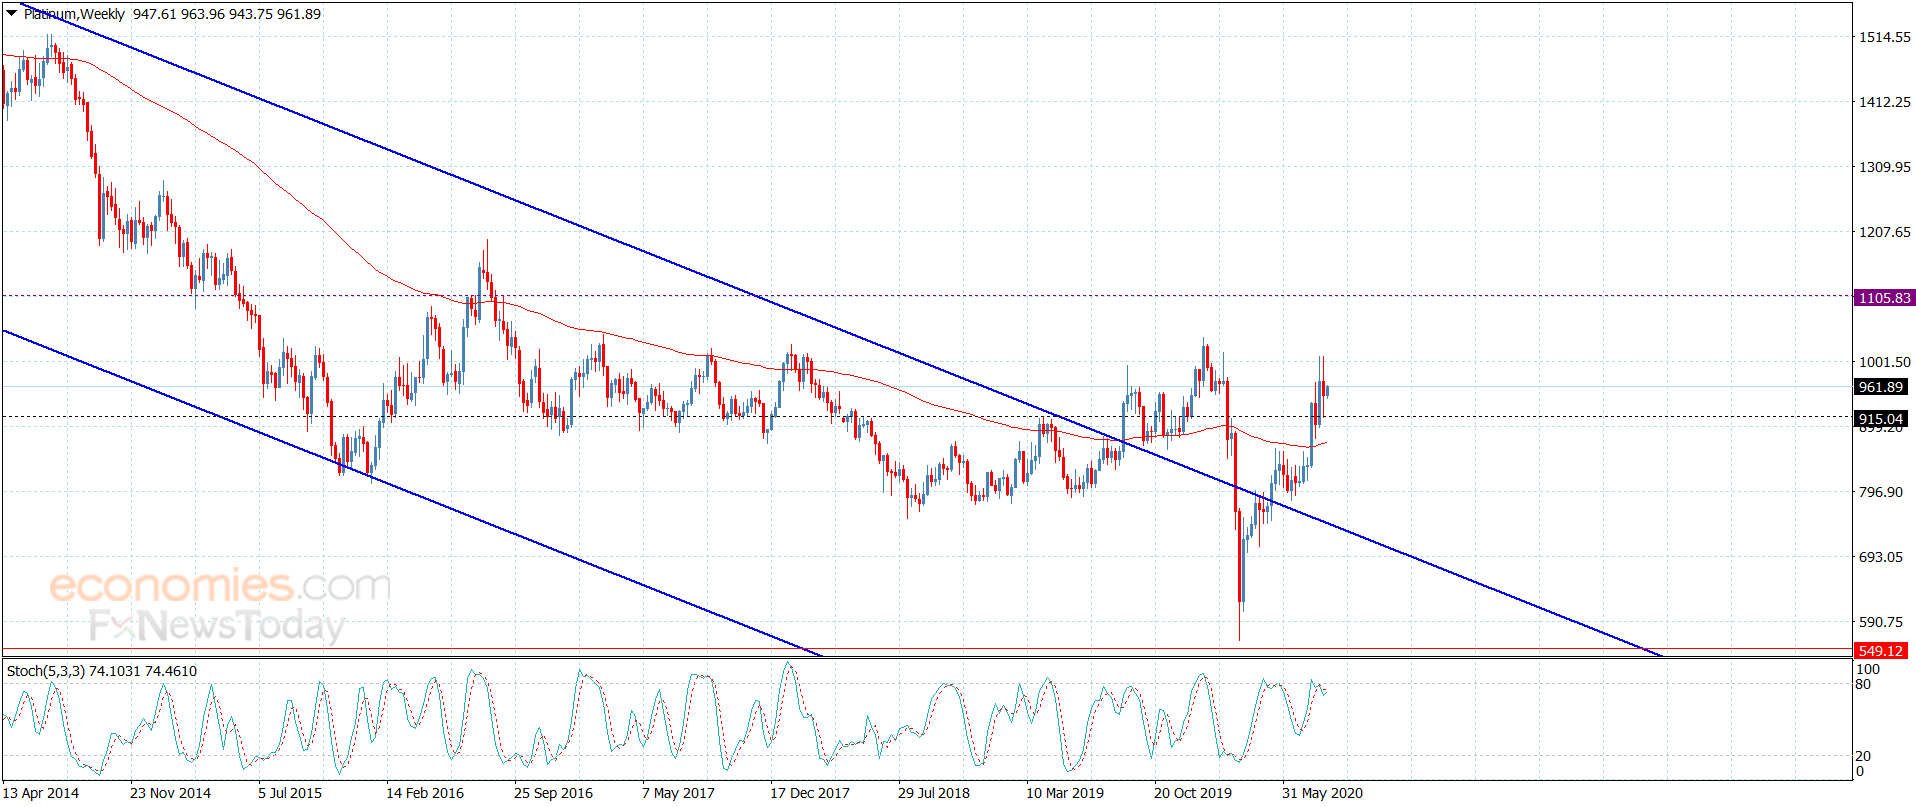Select the 7 May 2017 date label
The width and height of the screenshot is (1916, 807).
678,793
